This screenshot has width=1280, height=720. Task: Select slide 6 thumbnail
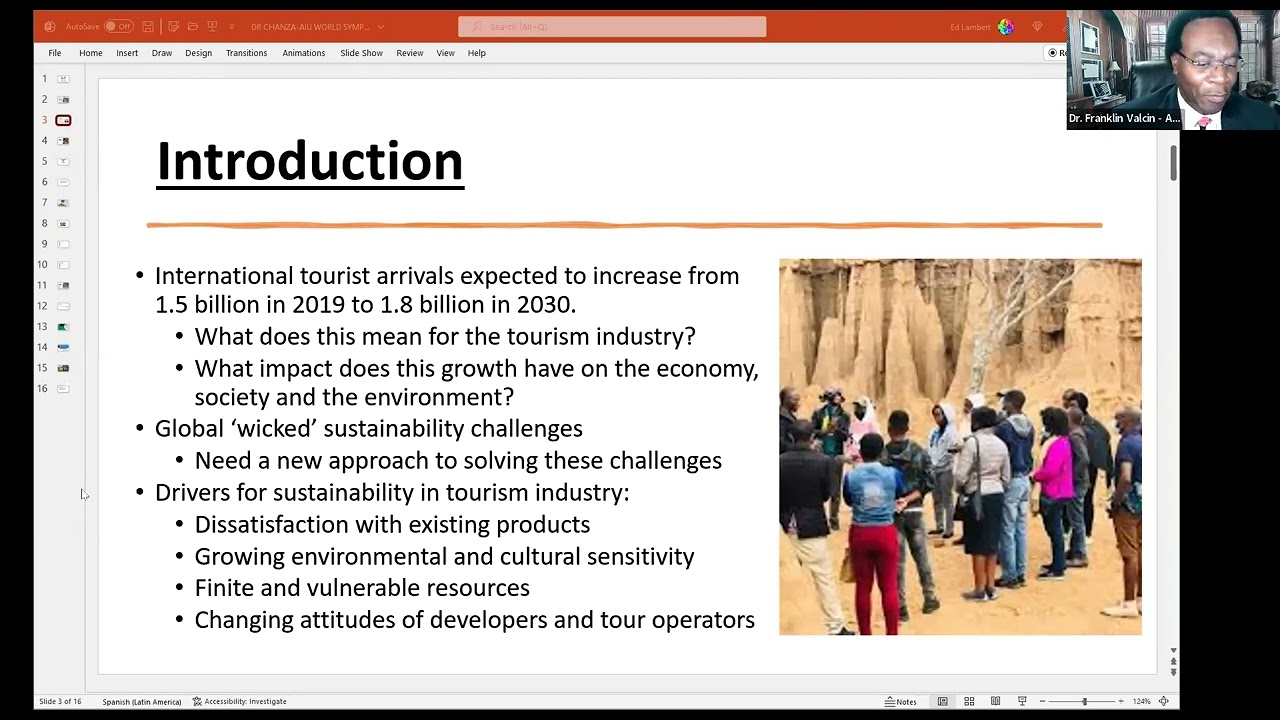click(x=63, y=182)
